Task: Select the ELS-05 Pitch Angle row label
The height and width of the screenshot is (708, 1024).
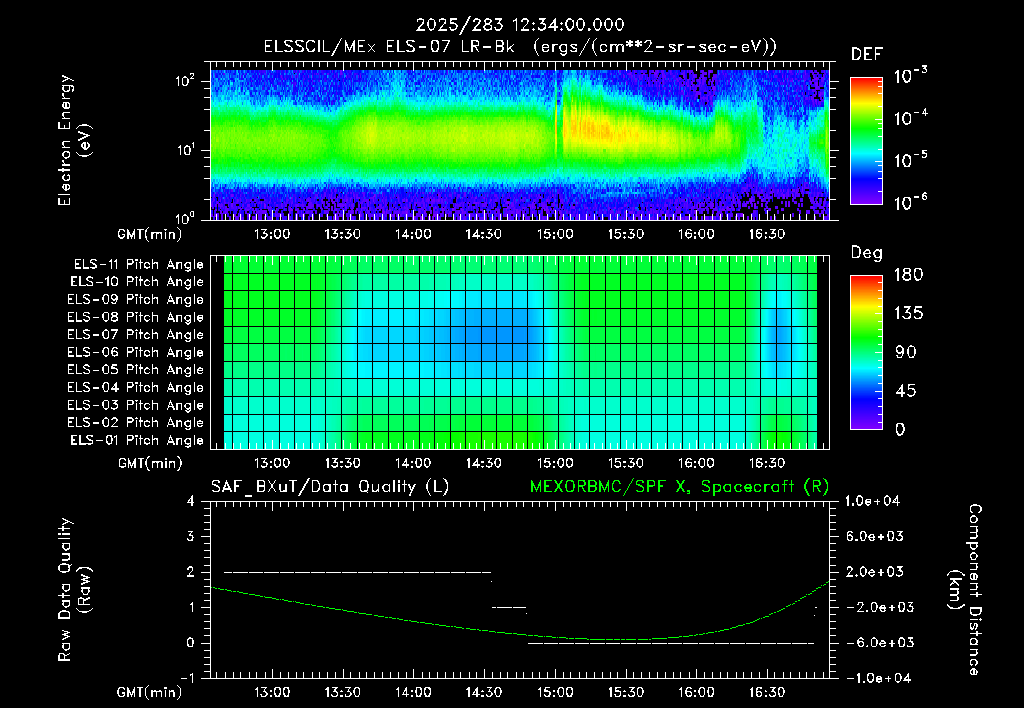Action: pos(136,370)
